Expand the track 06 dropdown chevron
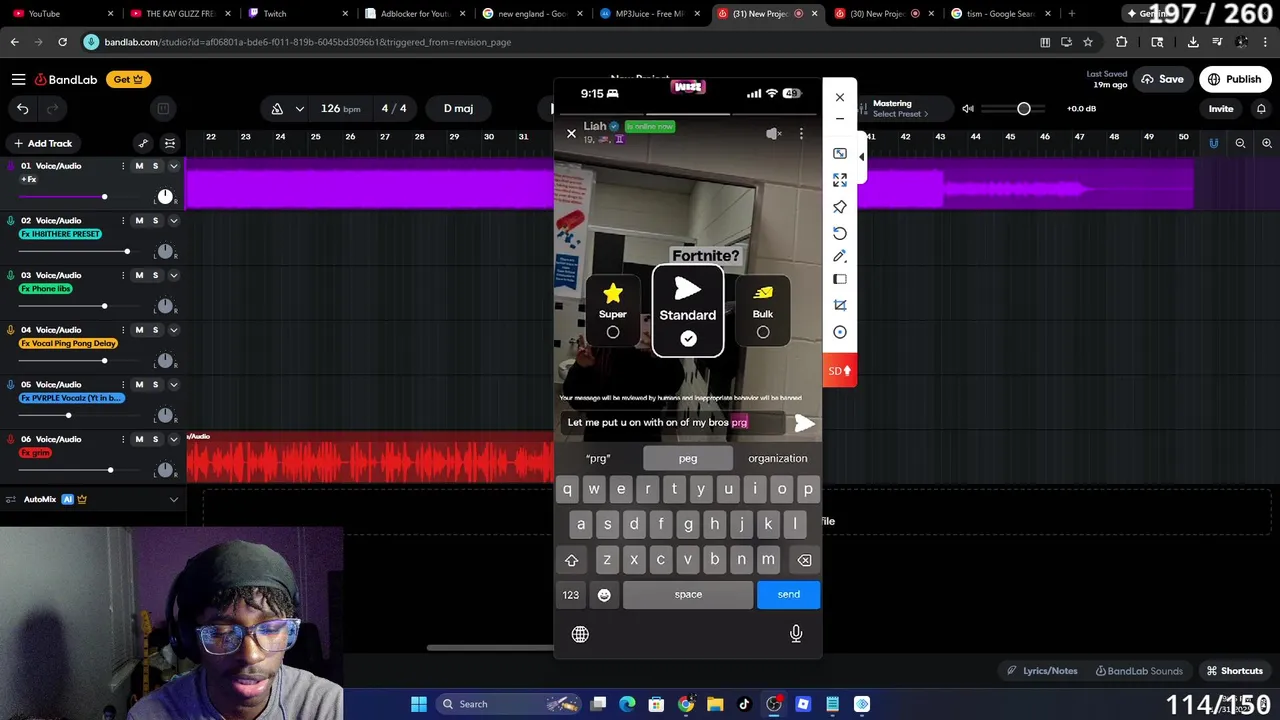Image resolution: width=1280 pixels, height=720 pixels. point(173,439)
